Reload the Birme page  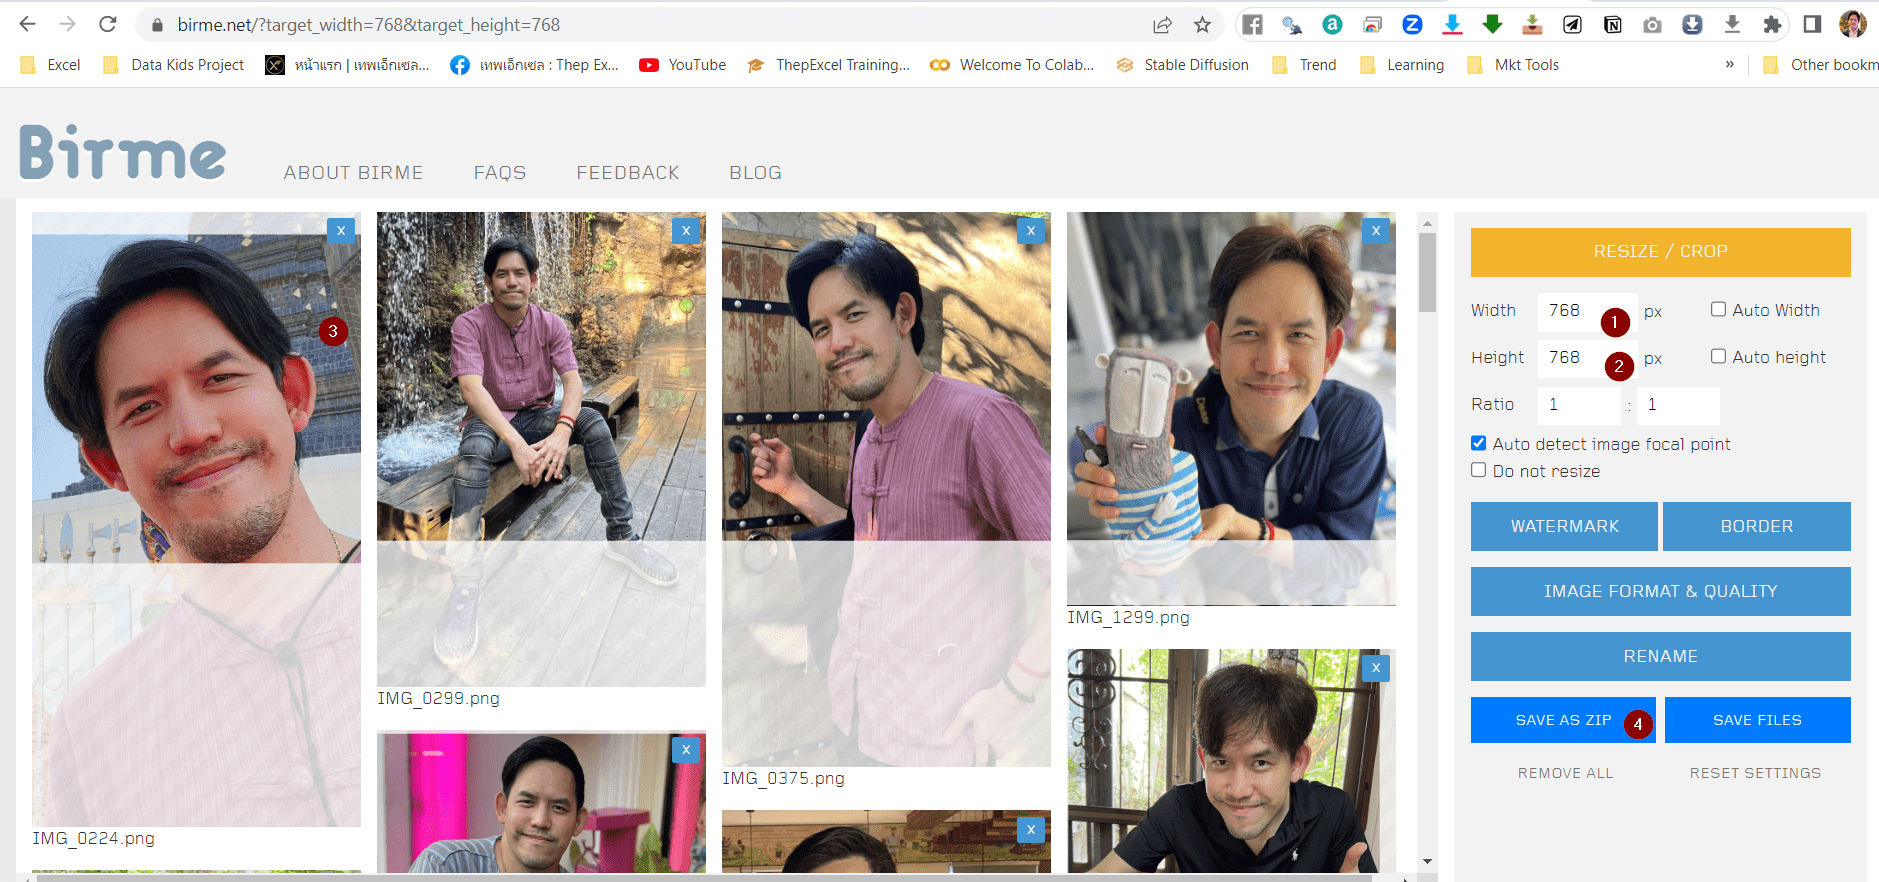[x=108, y=24]
